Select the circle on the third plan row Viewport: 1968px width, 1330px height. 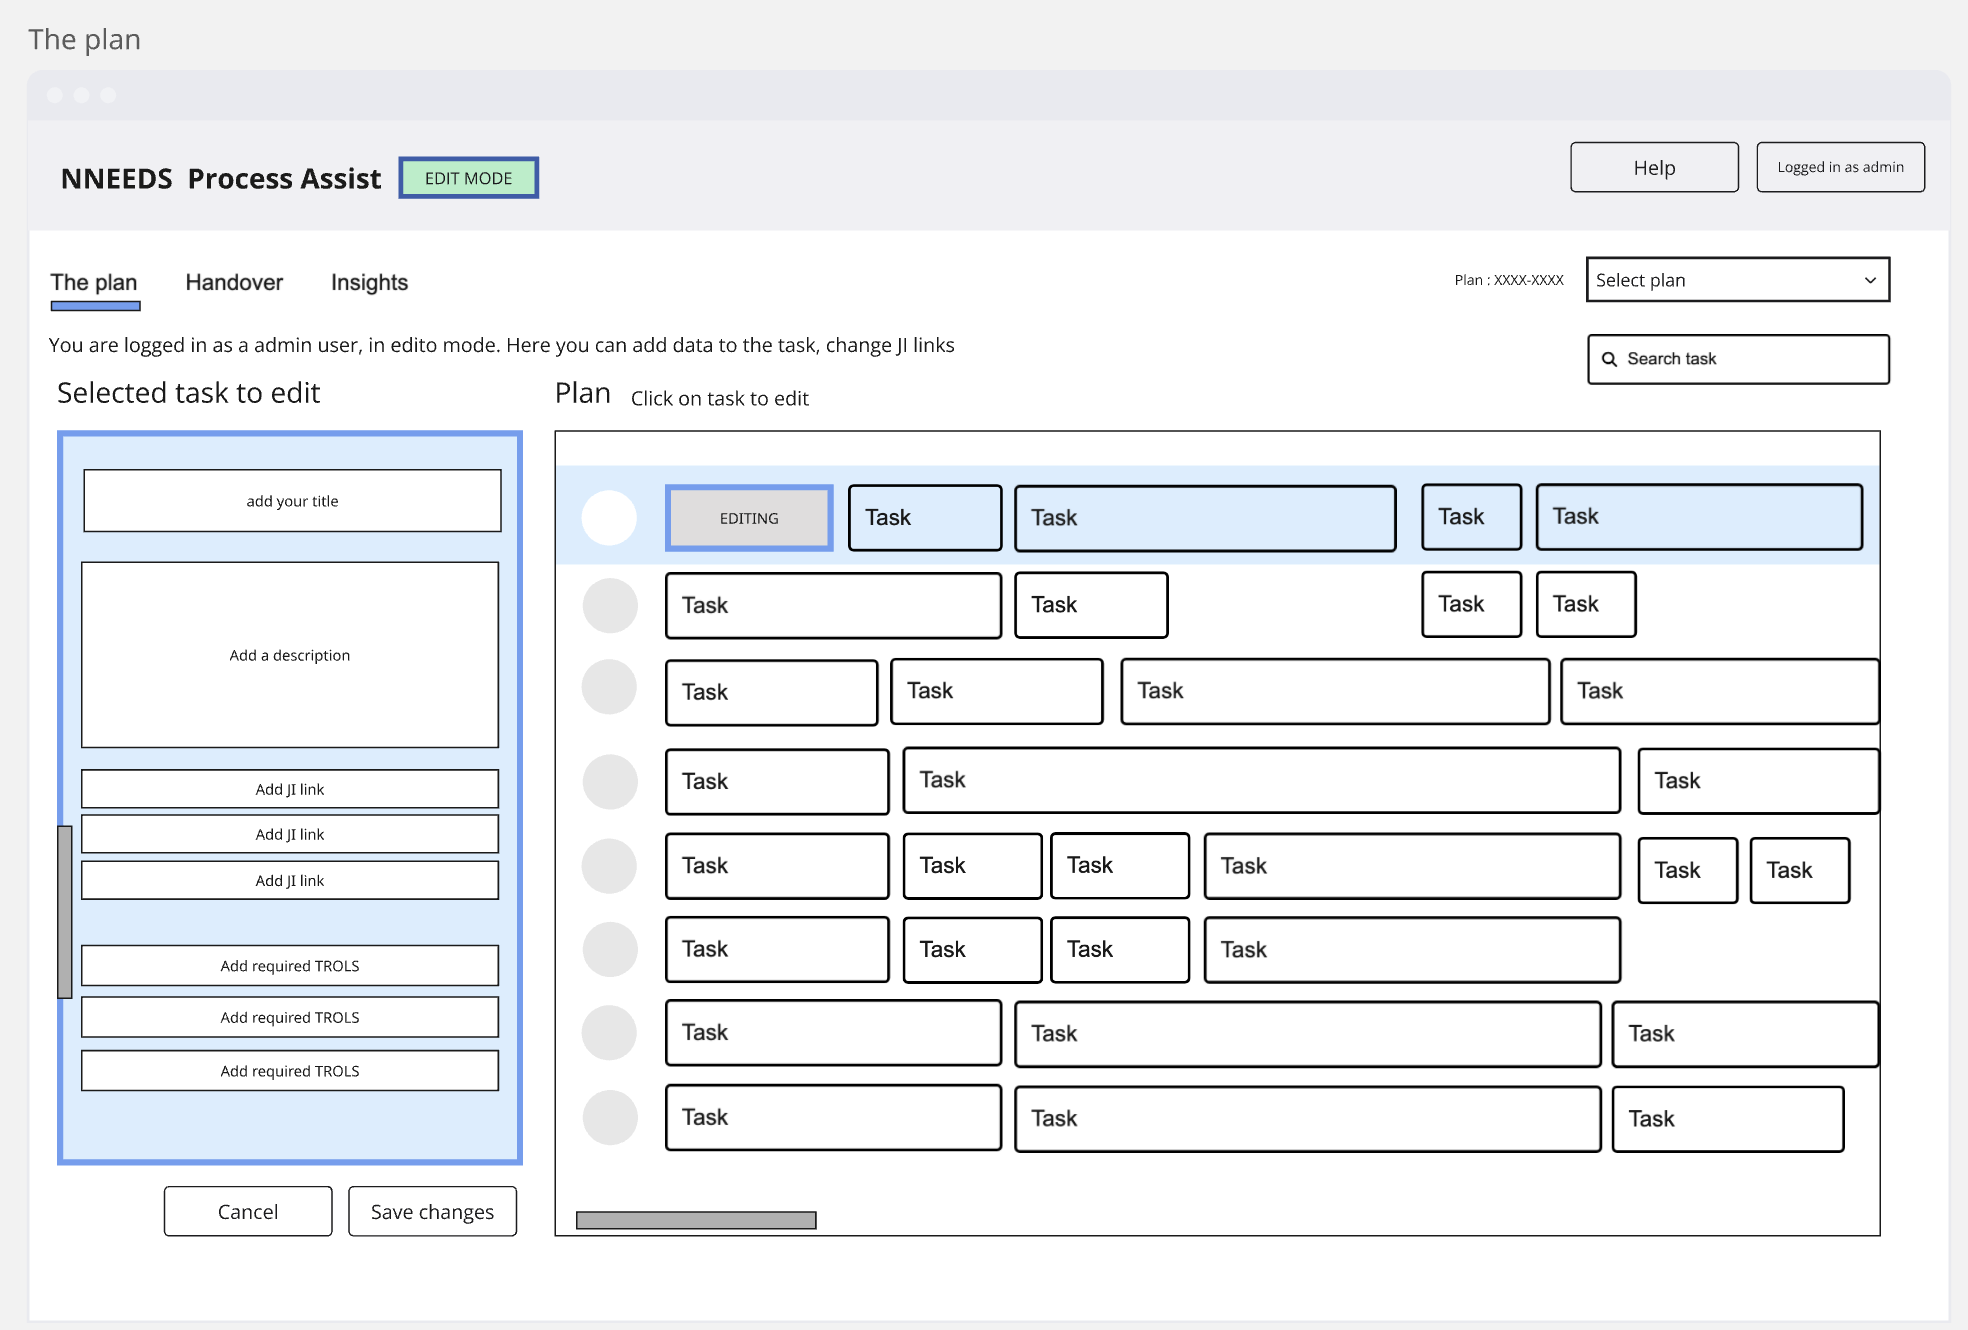(x=609, y=687)
